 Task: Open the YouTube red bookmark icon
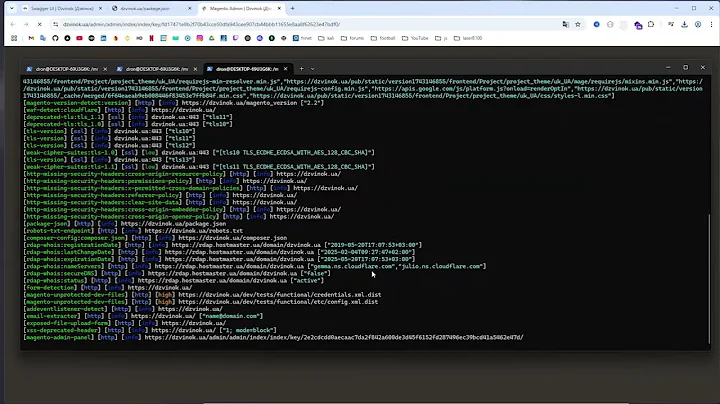(x=79, y=38)
